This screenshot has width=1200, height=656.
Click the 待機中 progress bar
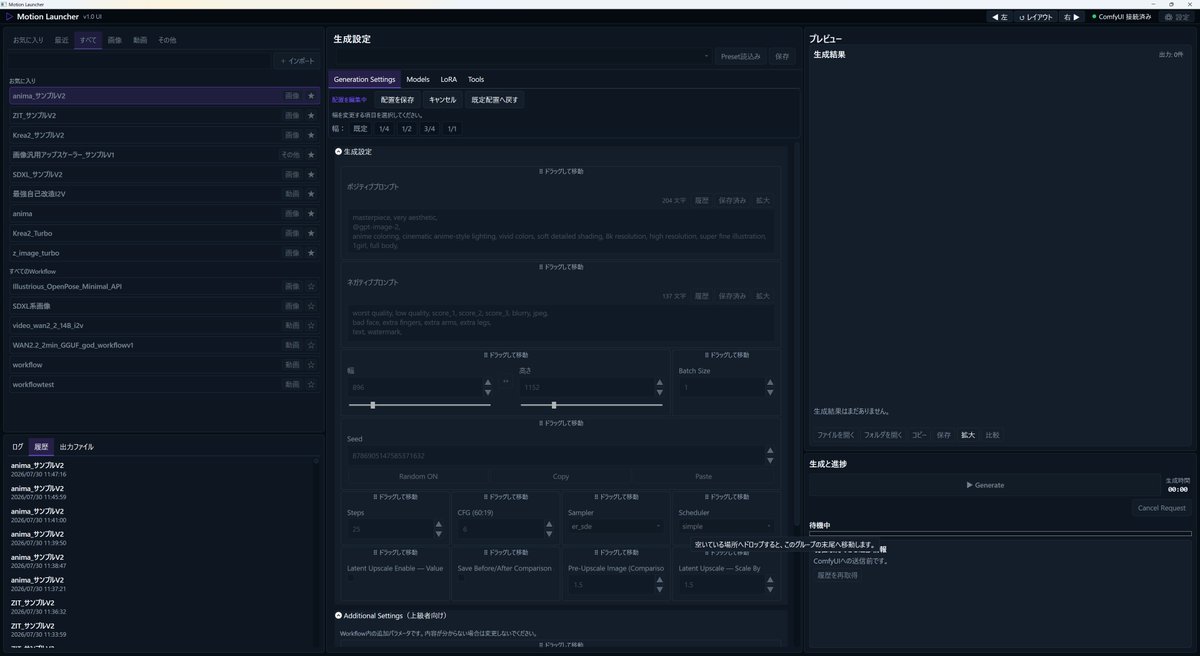click(1000, 534)
